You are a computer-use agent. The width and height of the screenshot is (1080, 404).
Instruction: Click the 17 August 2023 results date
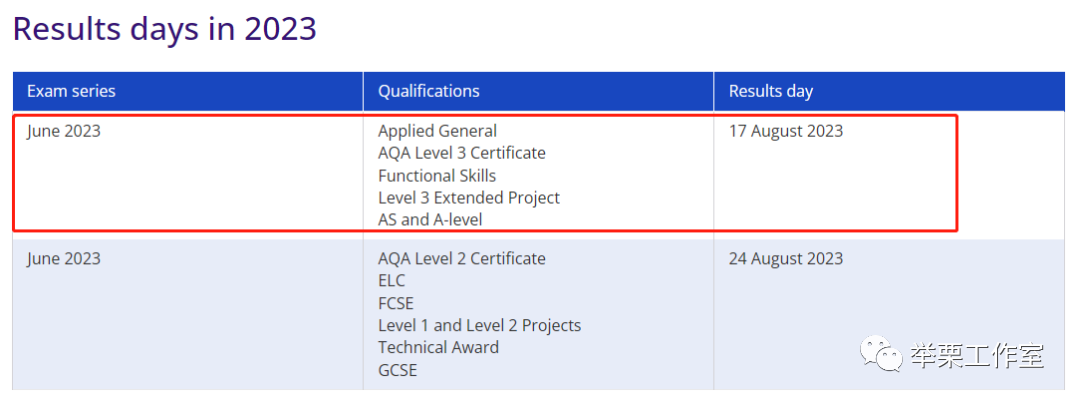tap(786, 131)
